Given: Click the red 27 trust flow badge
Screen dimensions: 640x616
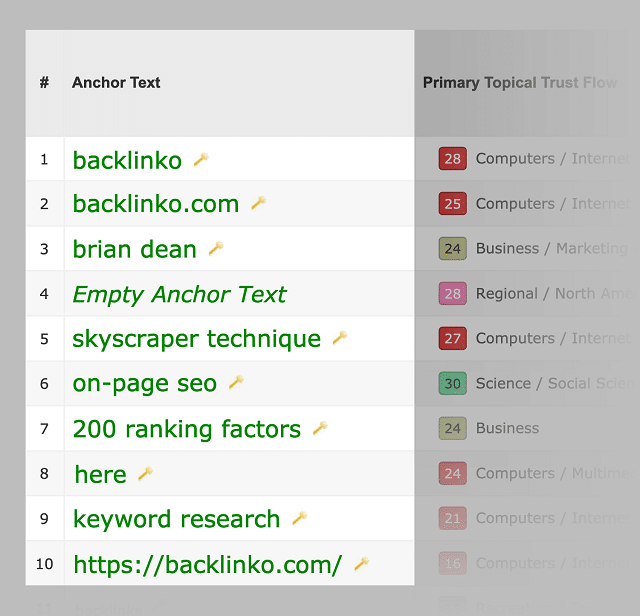Looking at the screenshot, I should (453, 338).
